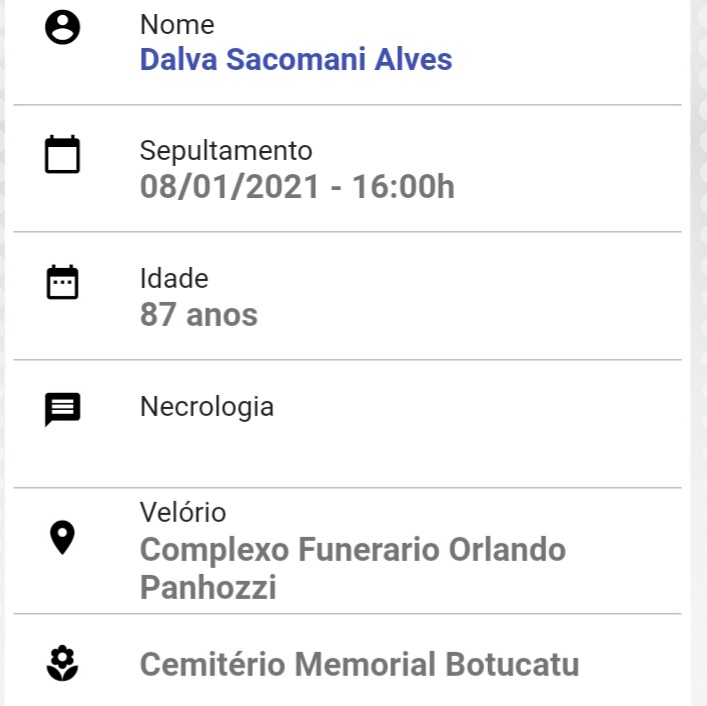
Task: Click the Nome field label
Action: click(177, 24)
